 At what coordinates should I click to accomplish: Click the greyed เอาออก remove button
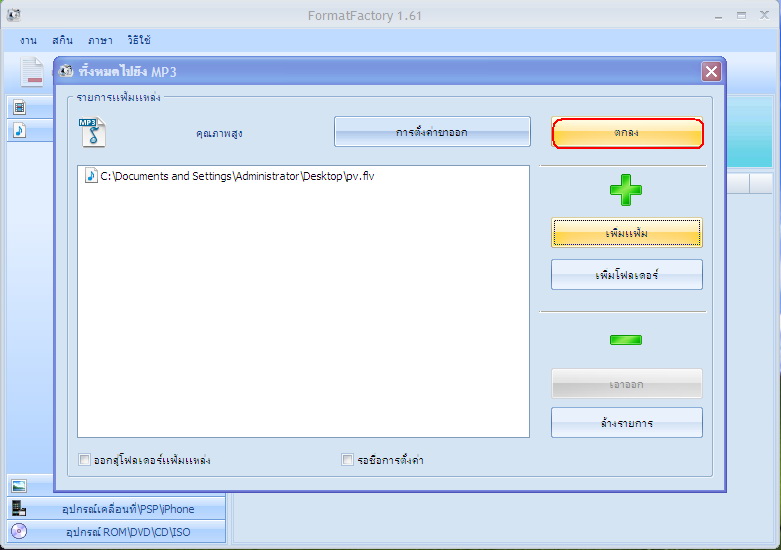627,384
